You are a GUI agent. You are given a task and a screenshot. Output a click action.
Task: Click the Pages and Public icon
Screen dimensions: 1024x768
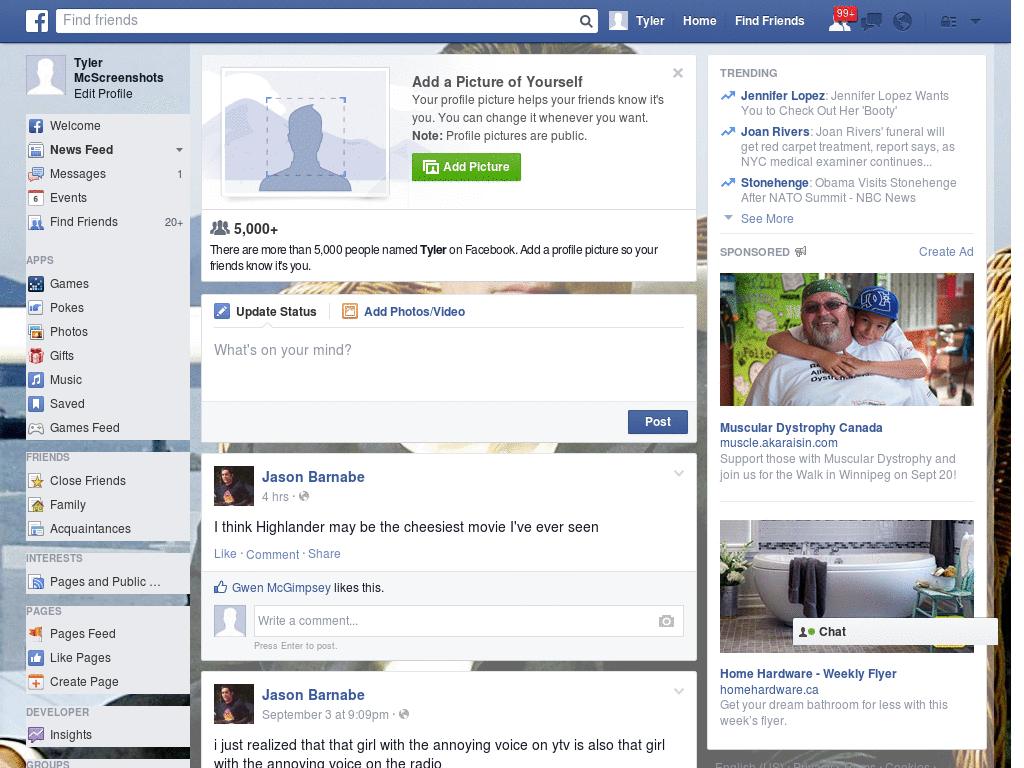coord(36,582)
